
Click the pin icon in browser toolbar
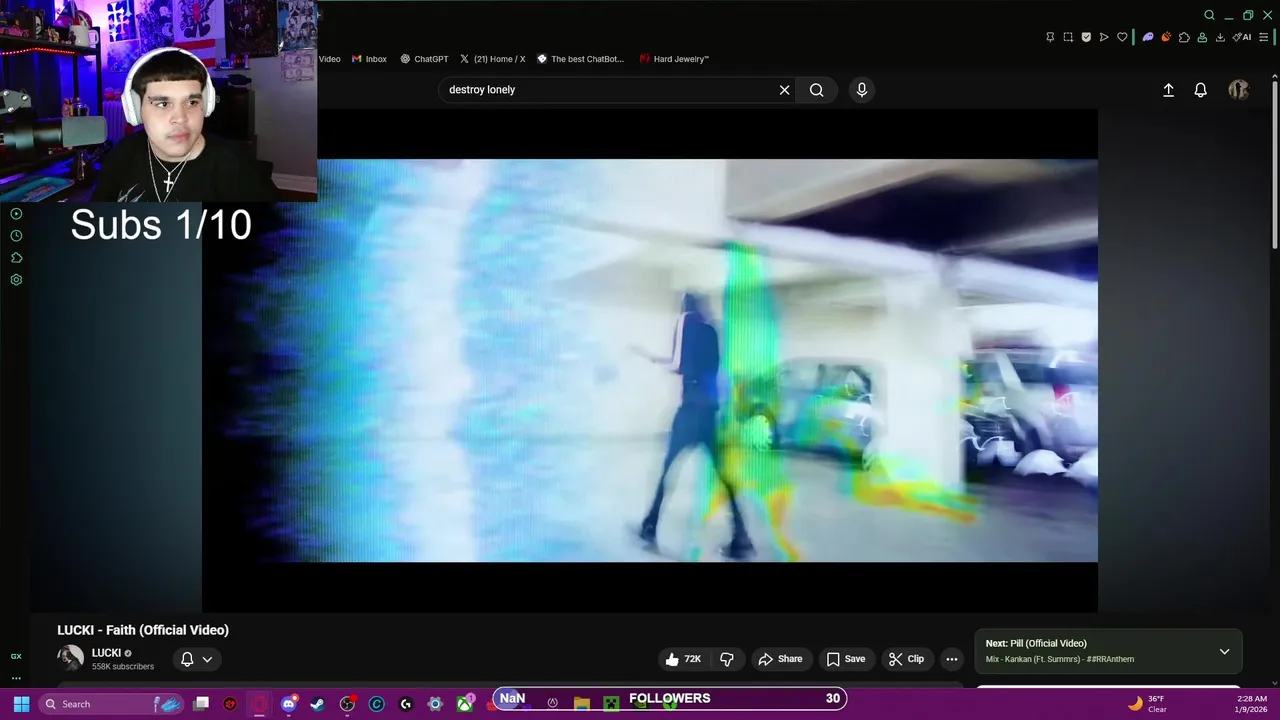pos(1050,37)
